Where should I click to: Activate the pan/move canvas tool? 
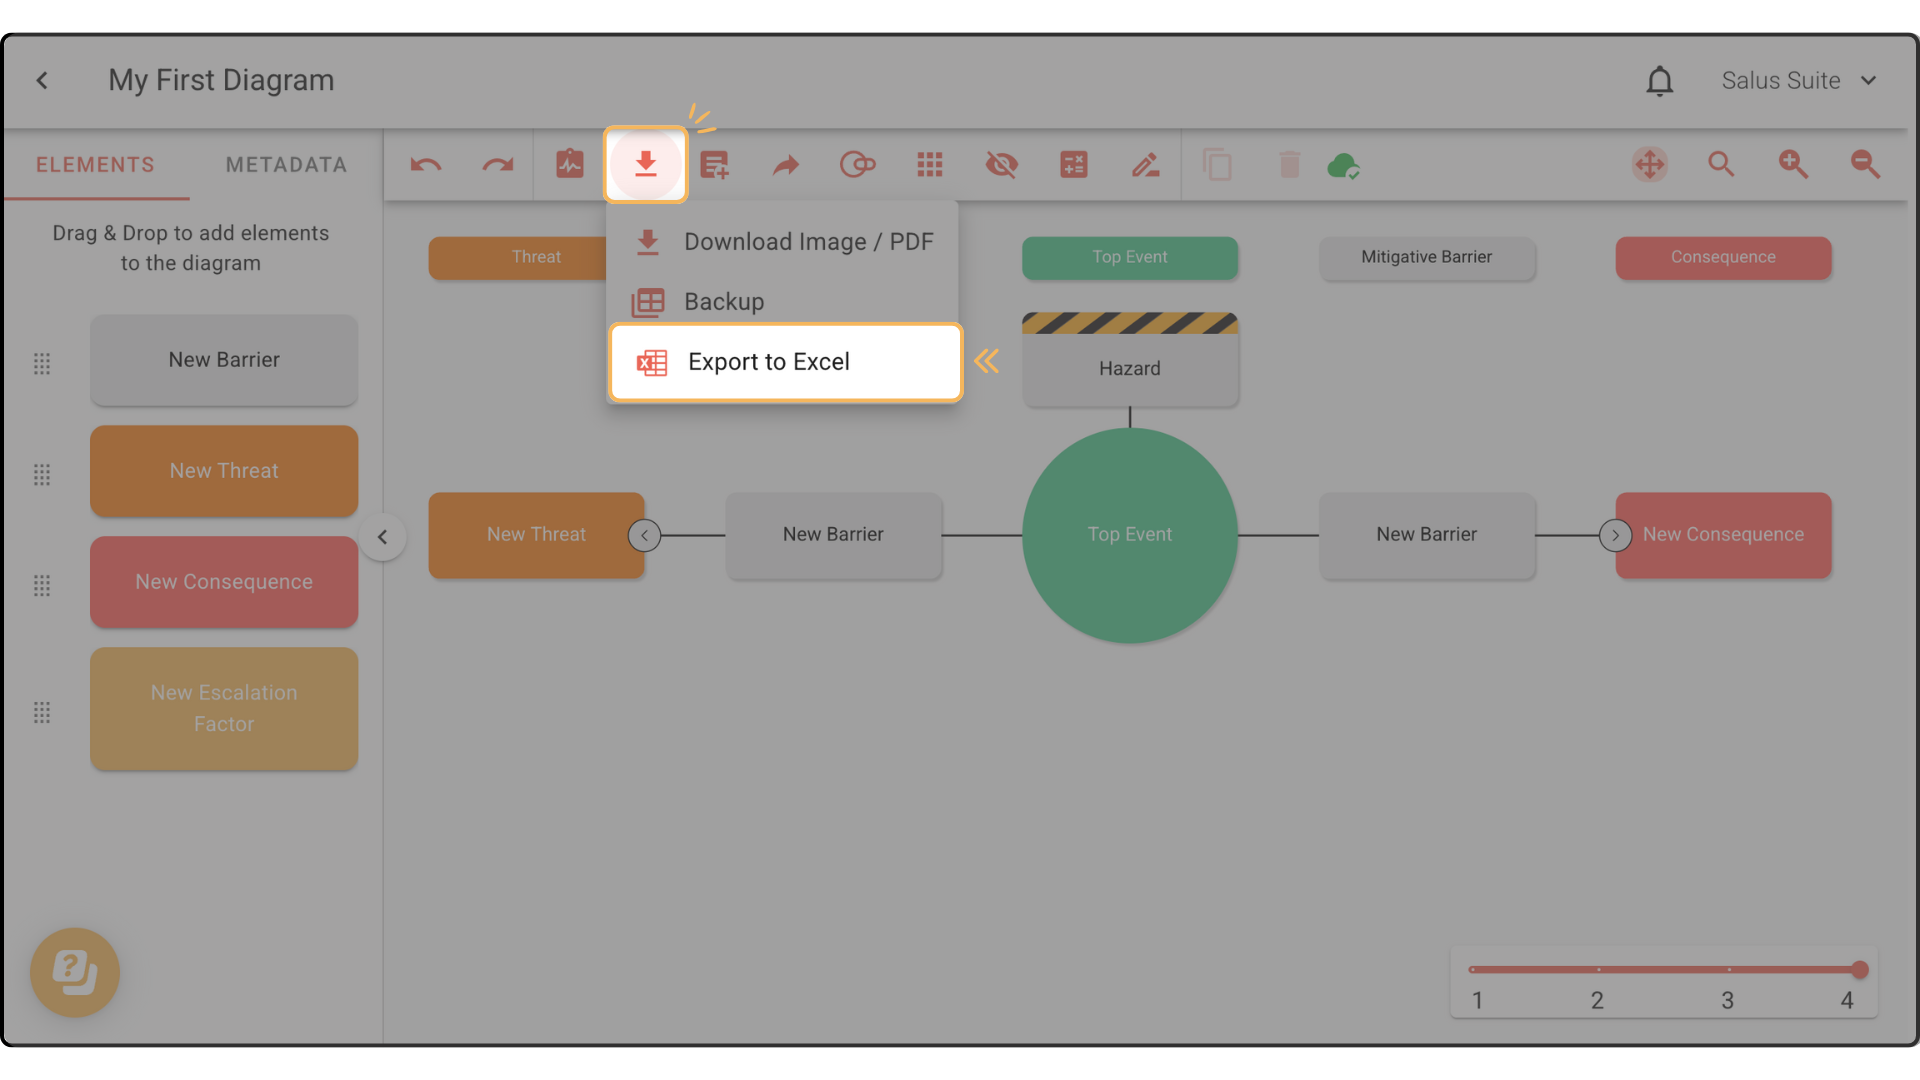[x=1649, y=165]
